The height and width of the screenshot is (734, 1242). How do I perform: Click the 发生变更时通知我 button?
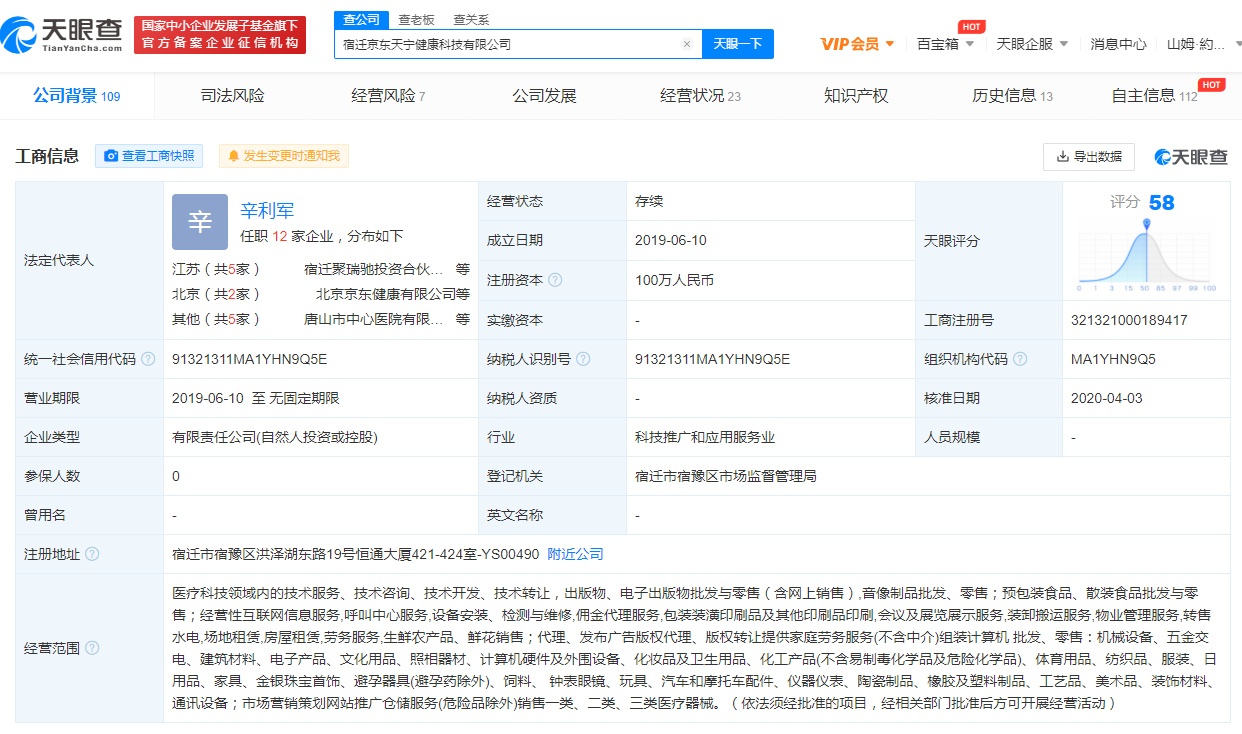[x=284, y=156]
